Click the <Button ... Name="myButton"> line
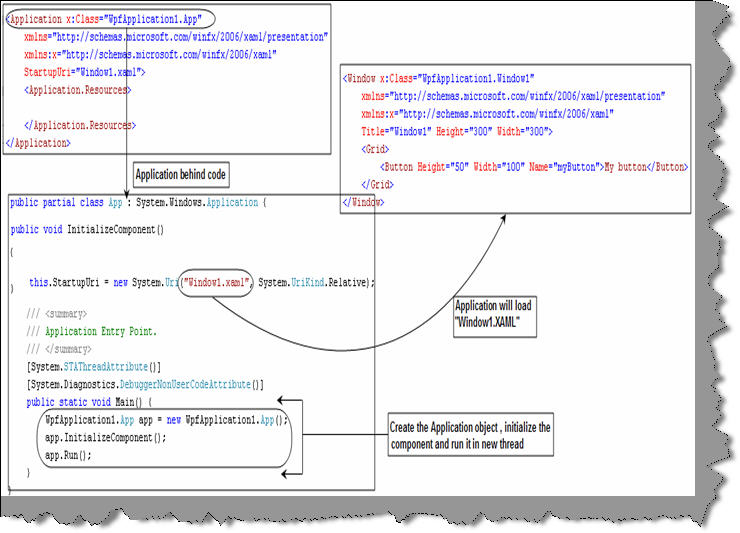This screenshot has width=740, height=533. 534,167
